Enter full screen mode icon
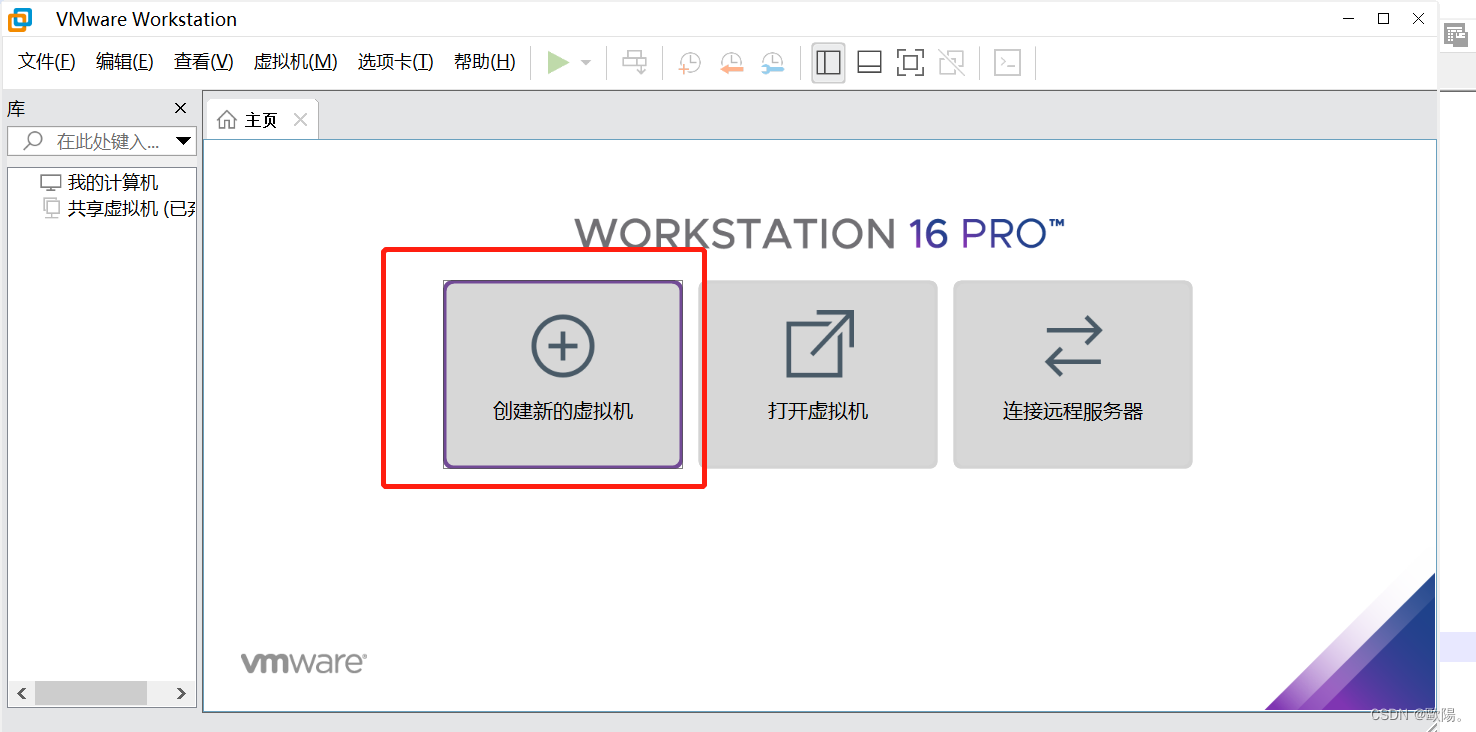 click(910, 63)
